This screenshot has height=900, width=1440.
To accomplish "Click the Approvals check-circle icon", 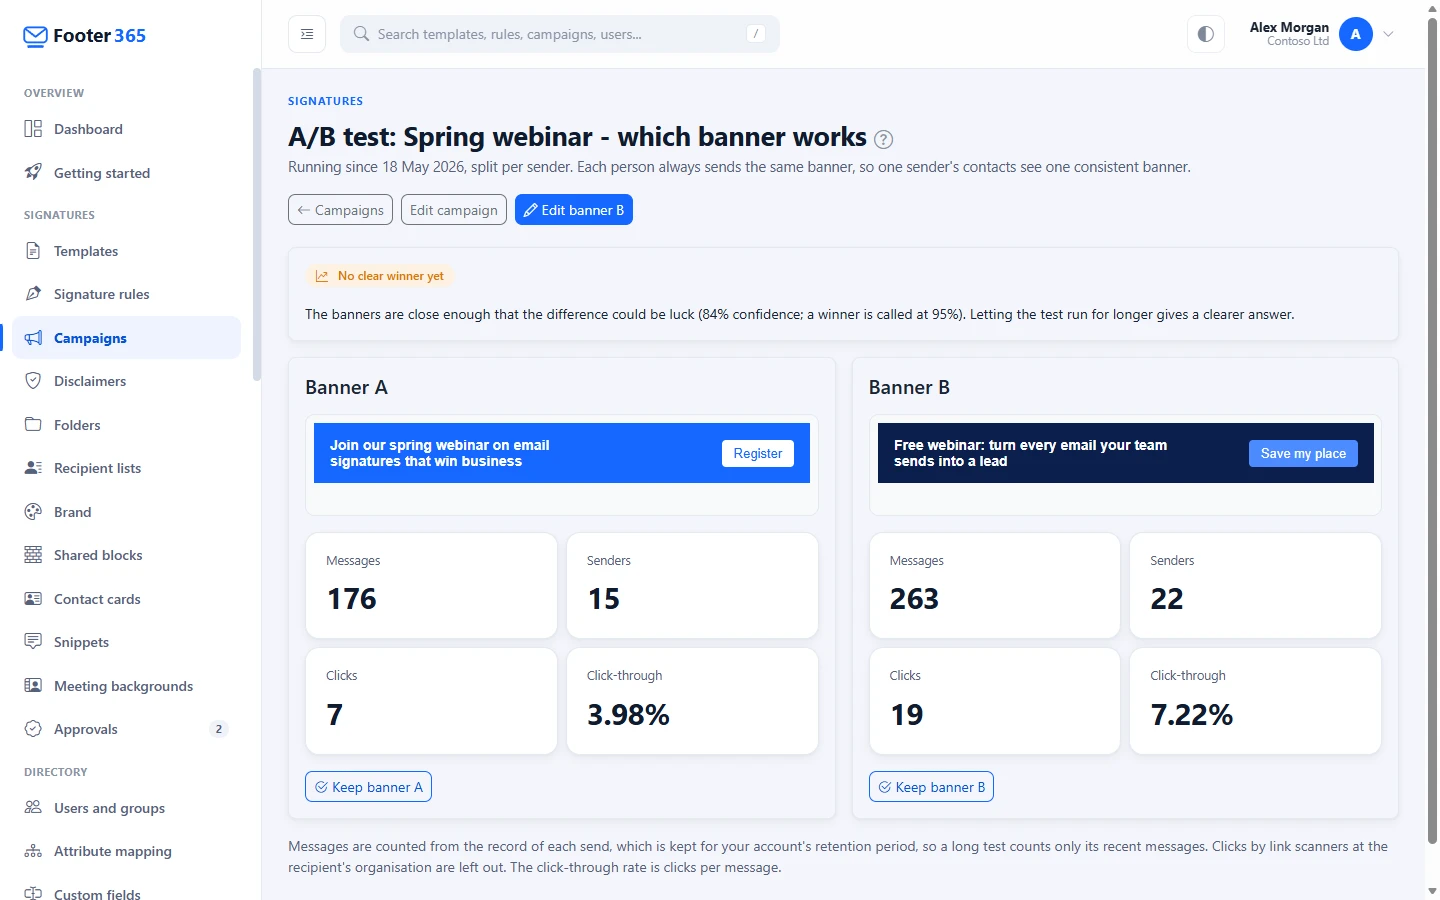I will (x=33, y=729).
